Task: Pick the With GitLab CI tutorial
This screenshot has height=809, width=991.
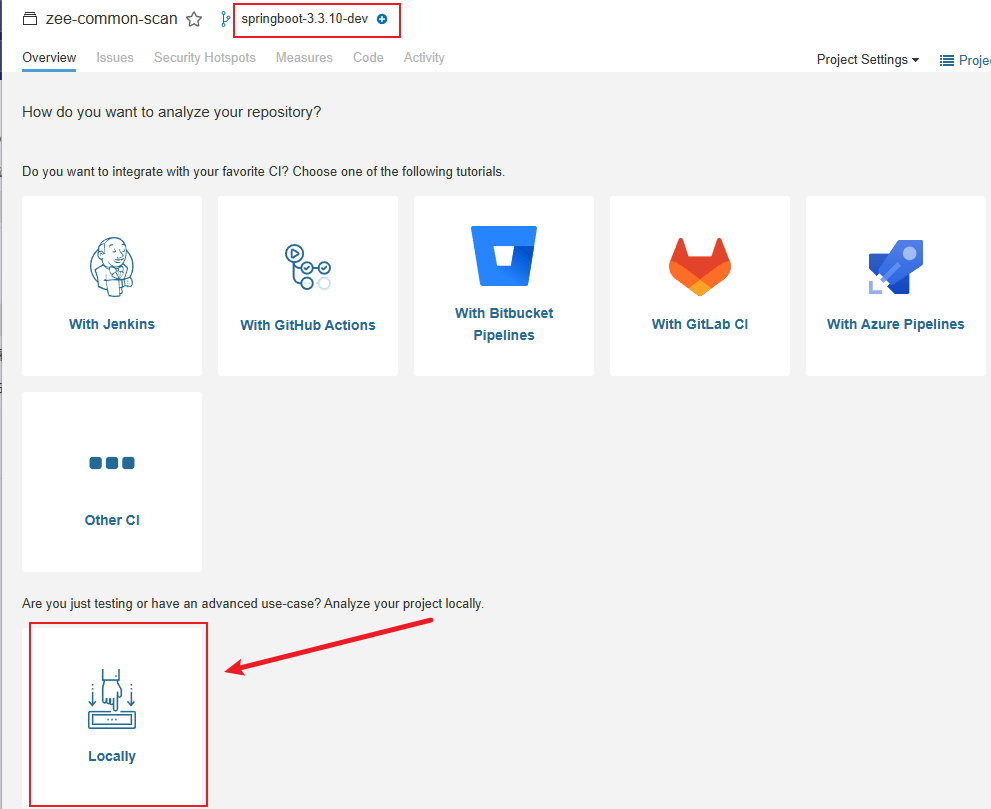Action: [700, 286]
